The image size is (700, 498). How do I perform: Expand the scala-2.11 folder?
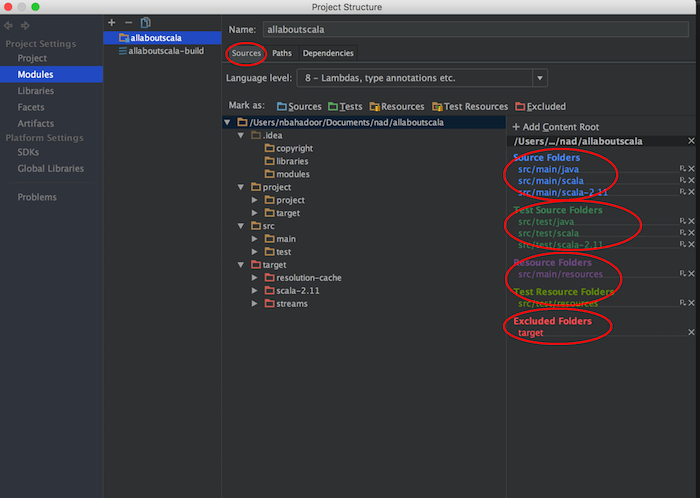tap(254, 290)
